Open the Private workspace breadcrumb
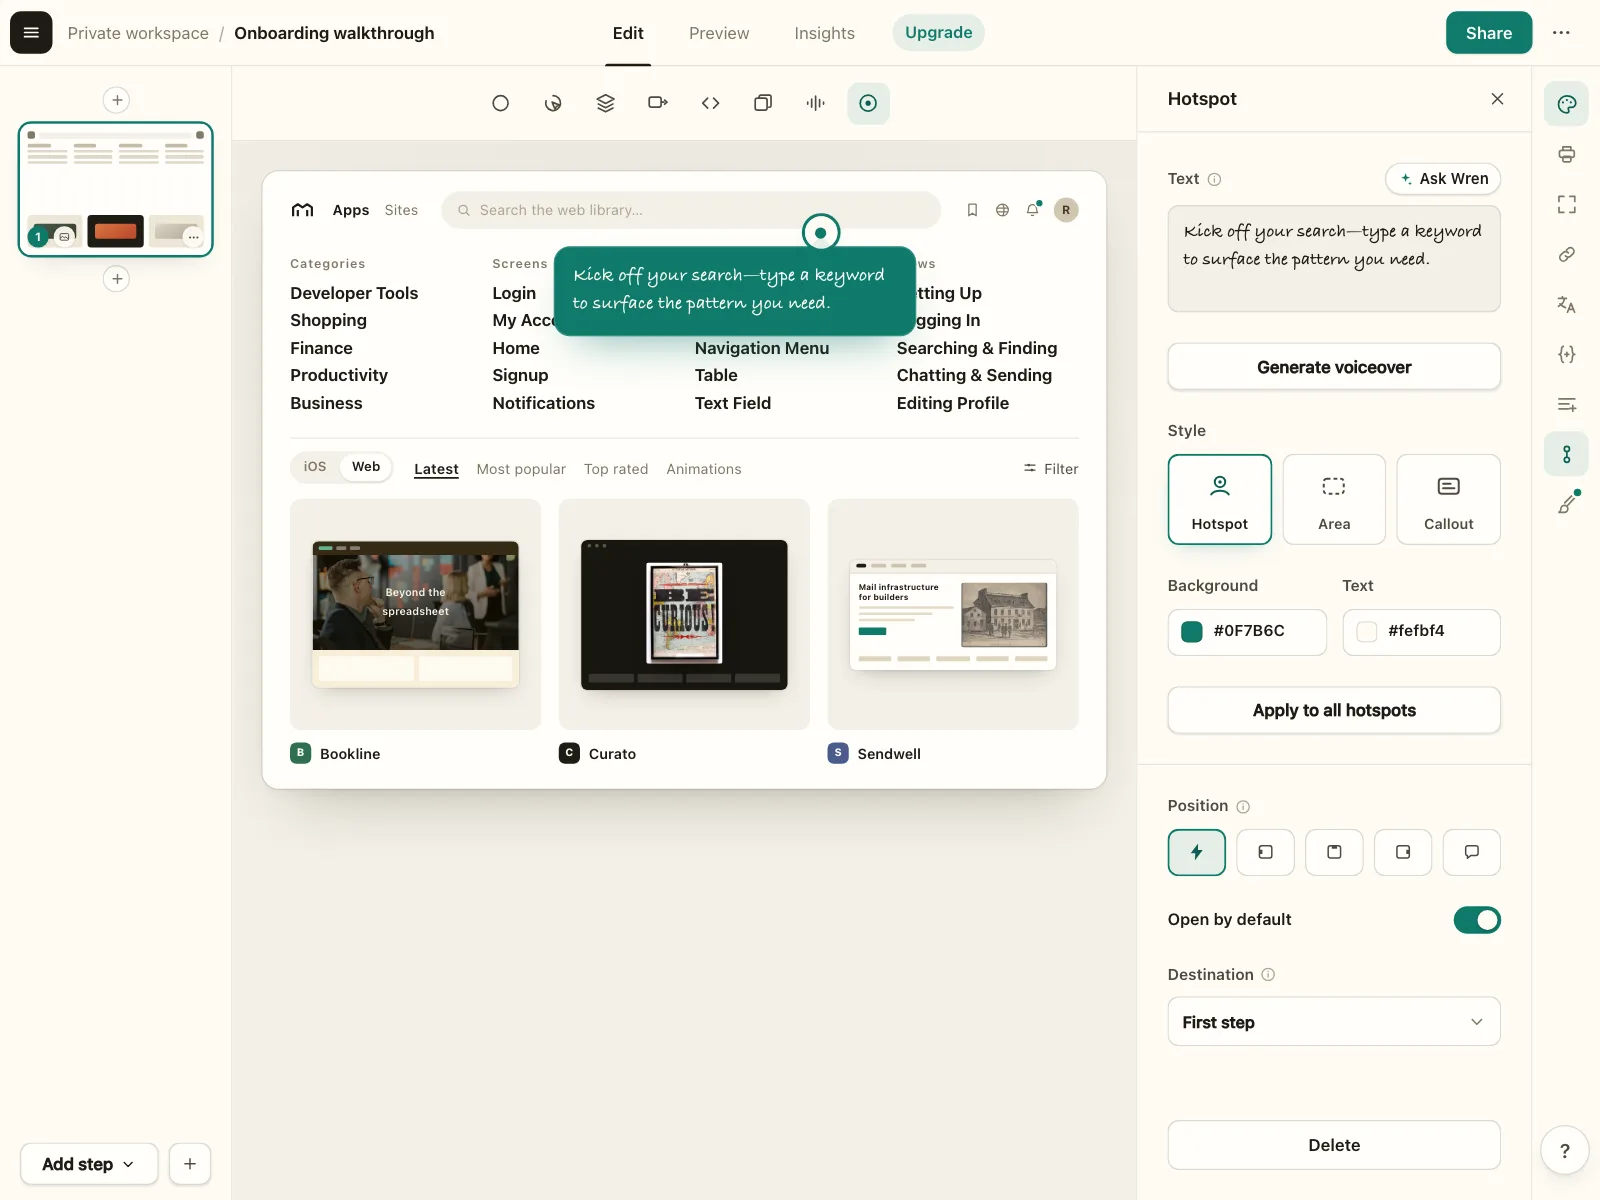Viewport: 1600px width, 1200px height. click(138, 33)
